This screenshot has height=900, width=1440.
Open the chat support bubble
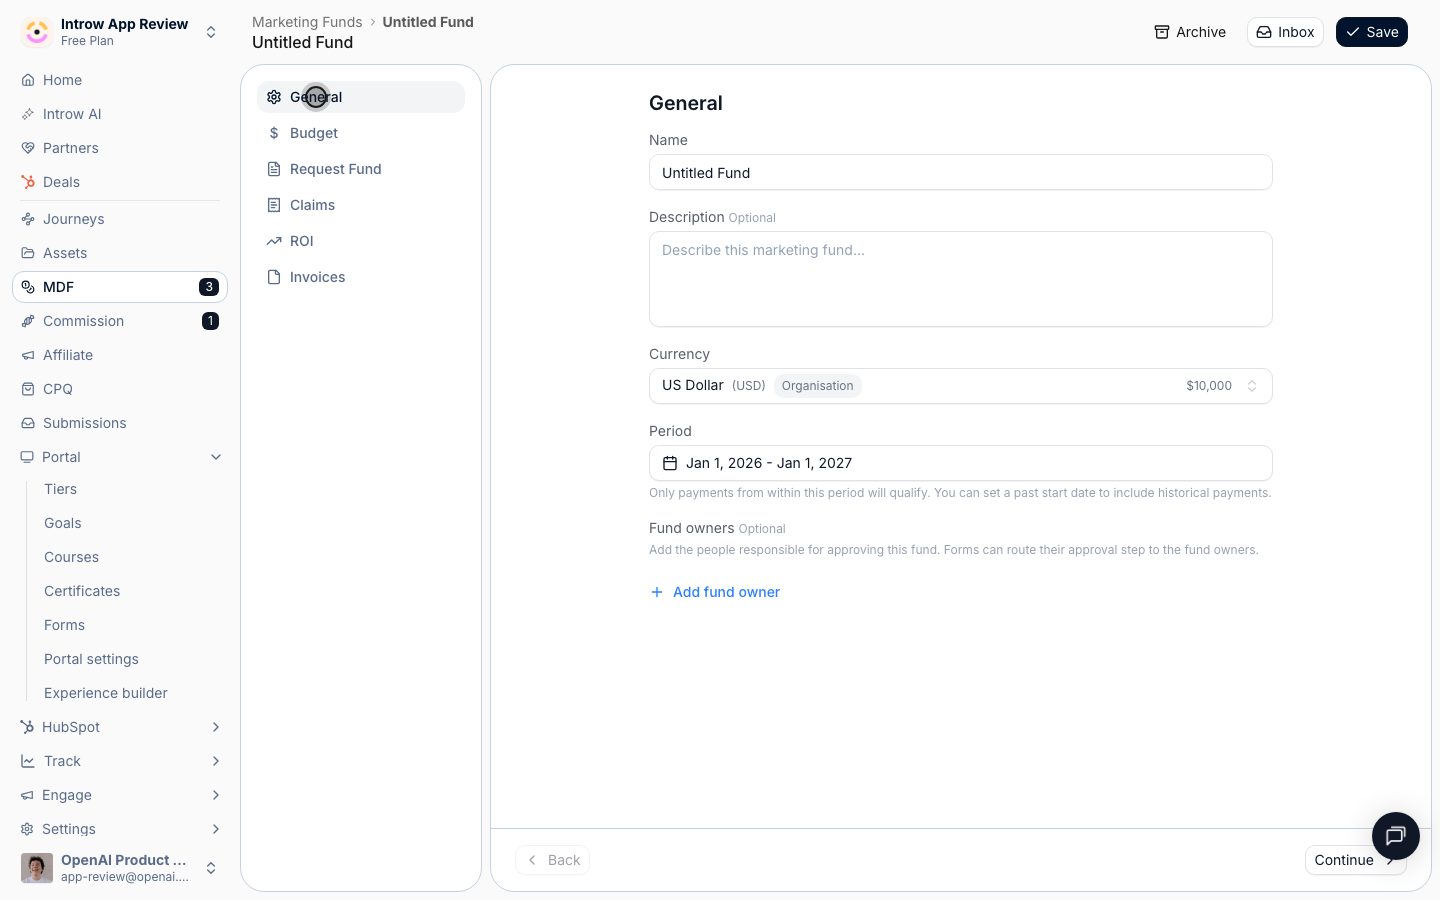click(x=1396, y=836)
